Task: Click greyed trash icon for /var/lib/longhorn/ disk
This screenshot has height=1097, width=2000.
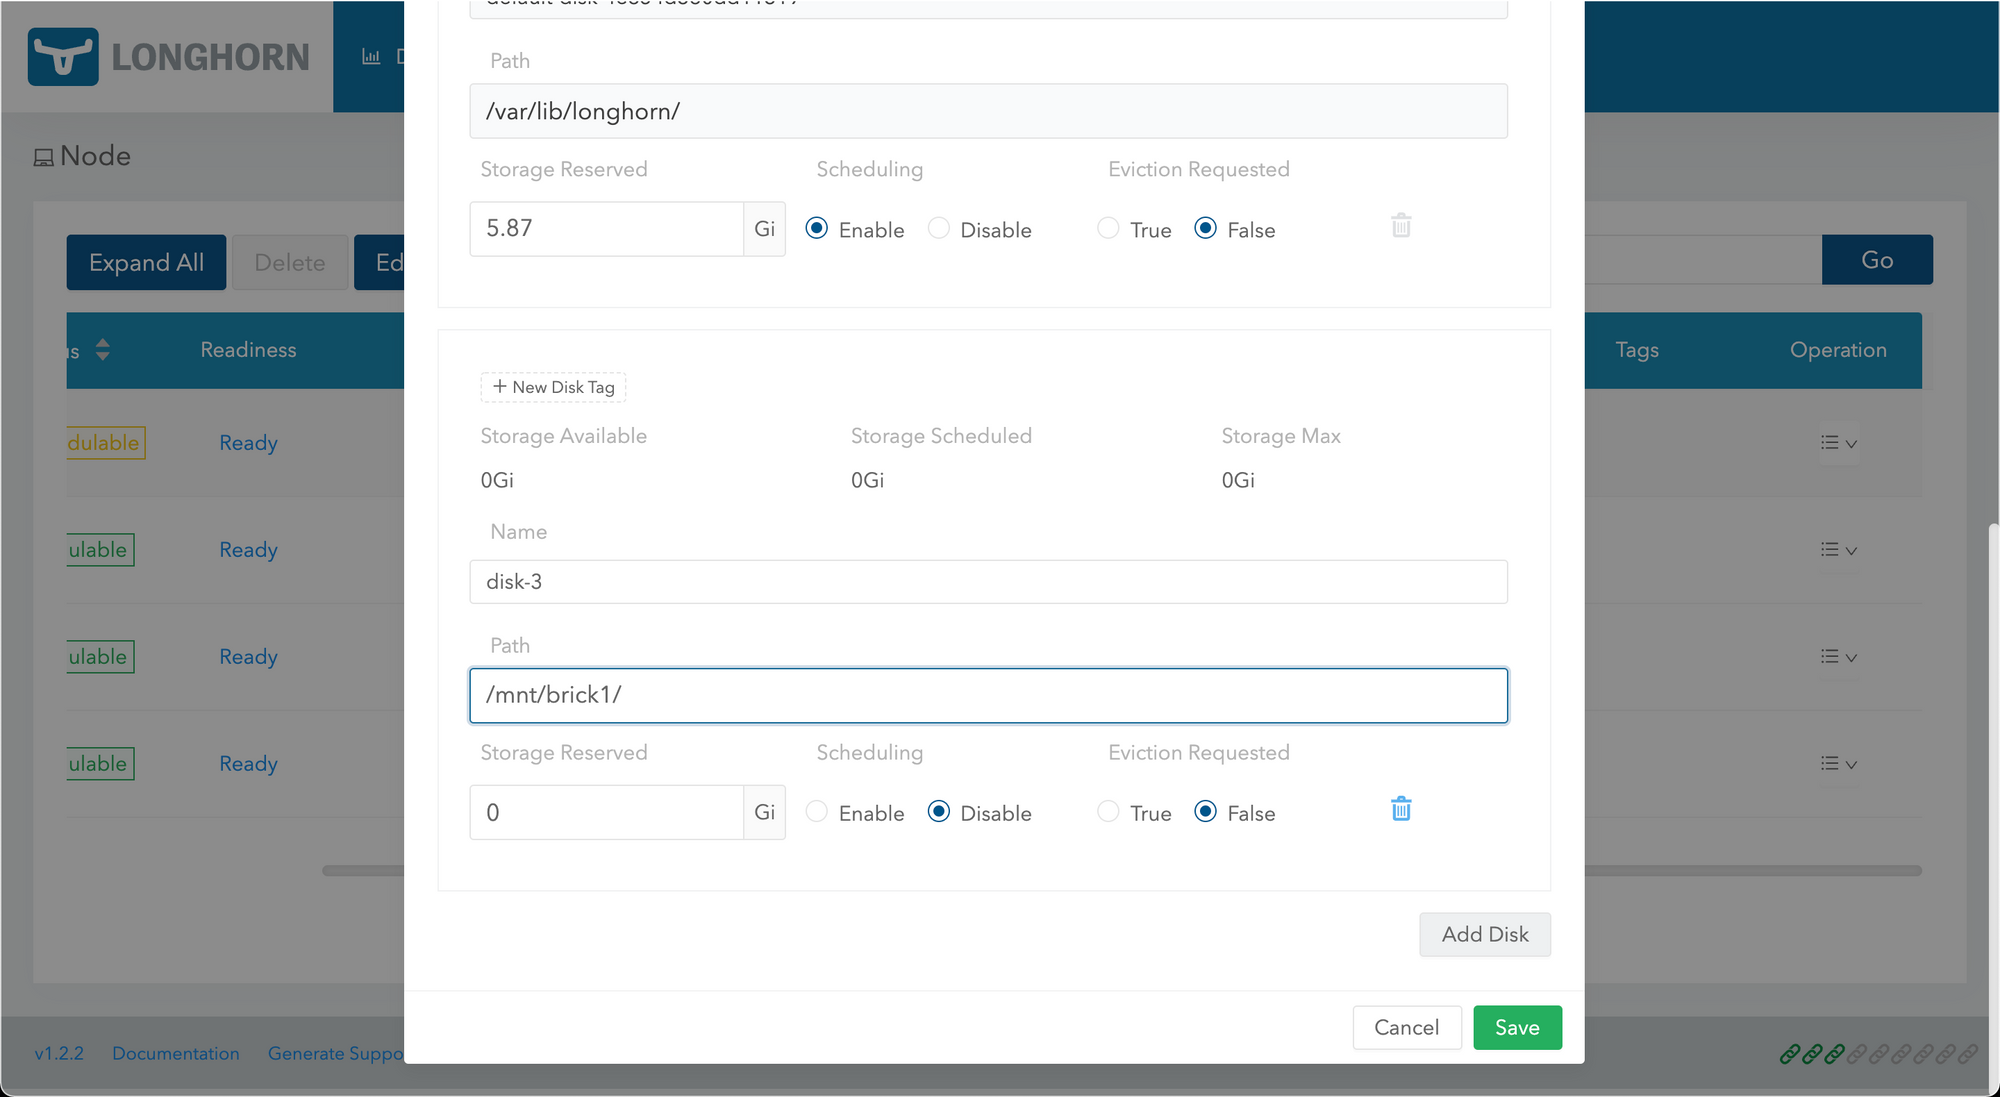Action: click(1401, 226)
